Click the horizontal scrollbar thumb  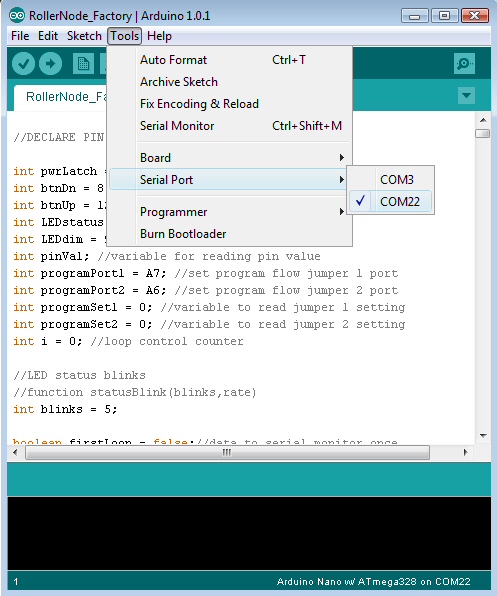[x=227, y=452]
